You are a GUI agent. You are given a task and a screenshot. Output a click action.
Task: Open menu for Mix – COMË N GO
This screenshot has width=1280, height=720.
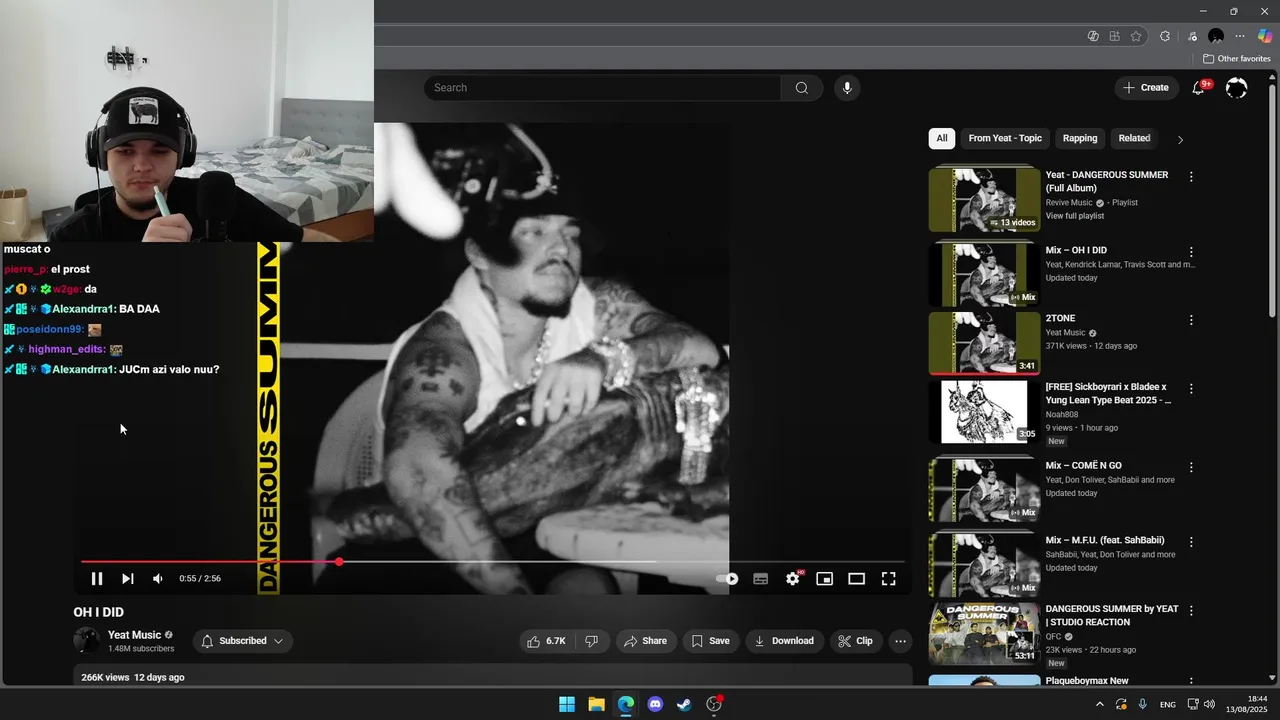point(1191,467)
